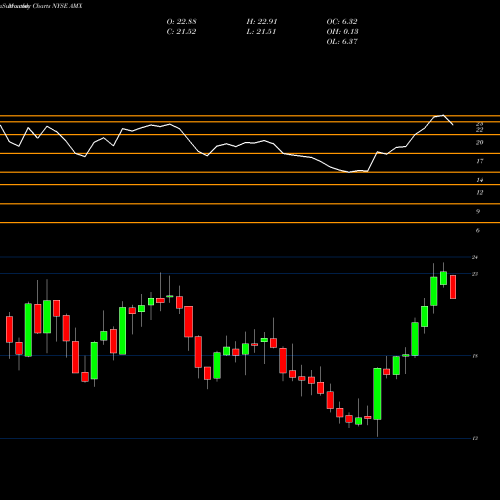
Task: Click the 'OL: 6.37' value
Action: (342, 42)
